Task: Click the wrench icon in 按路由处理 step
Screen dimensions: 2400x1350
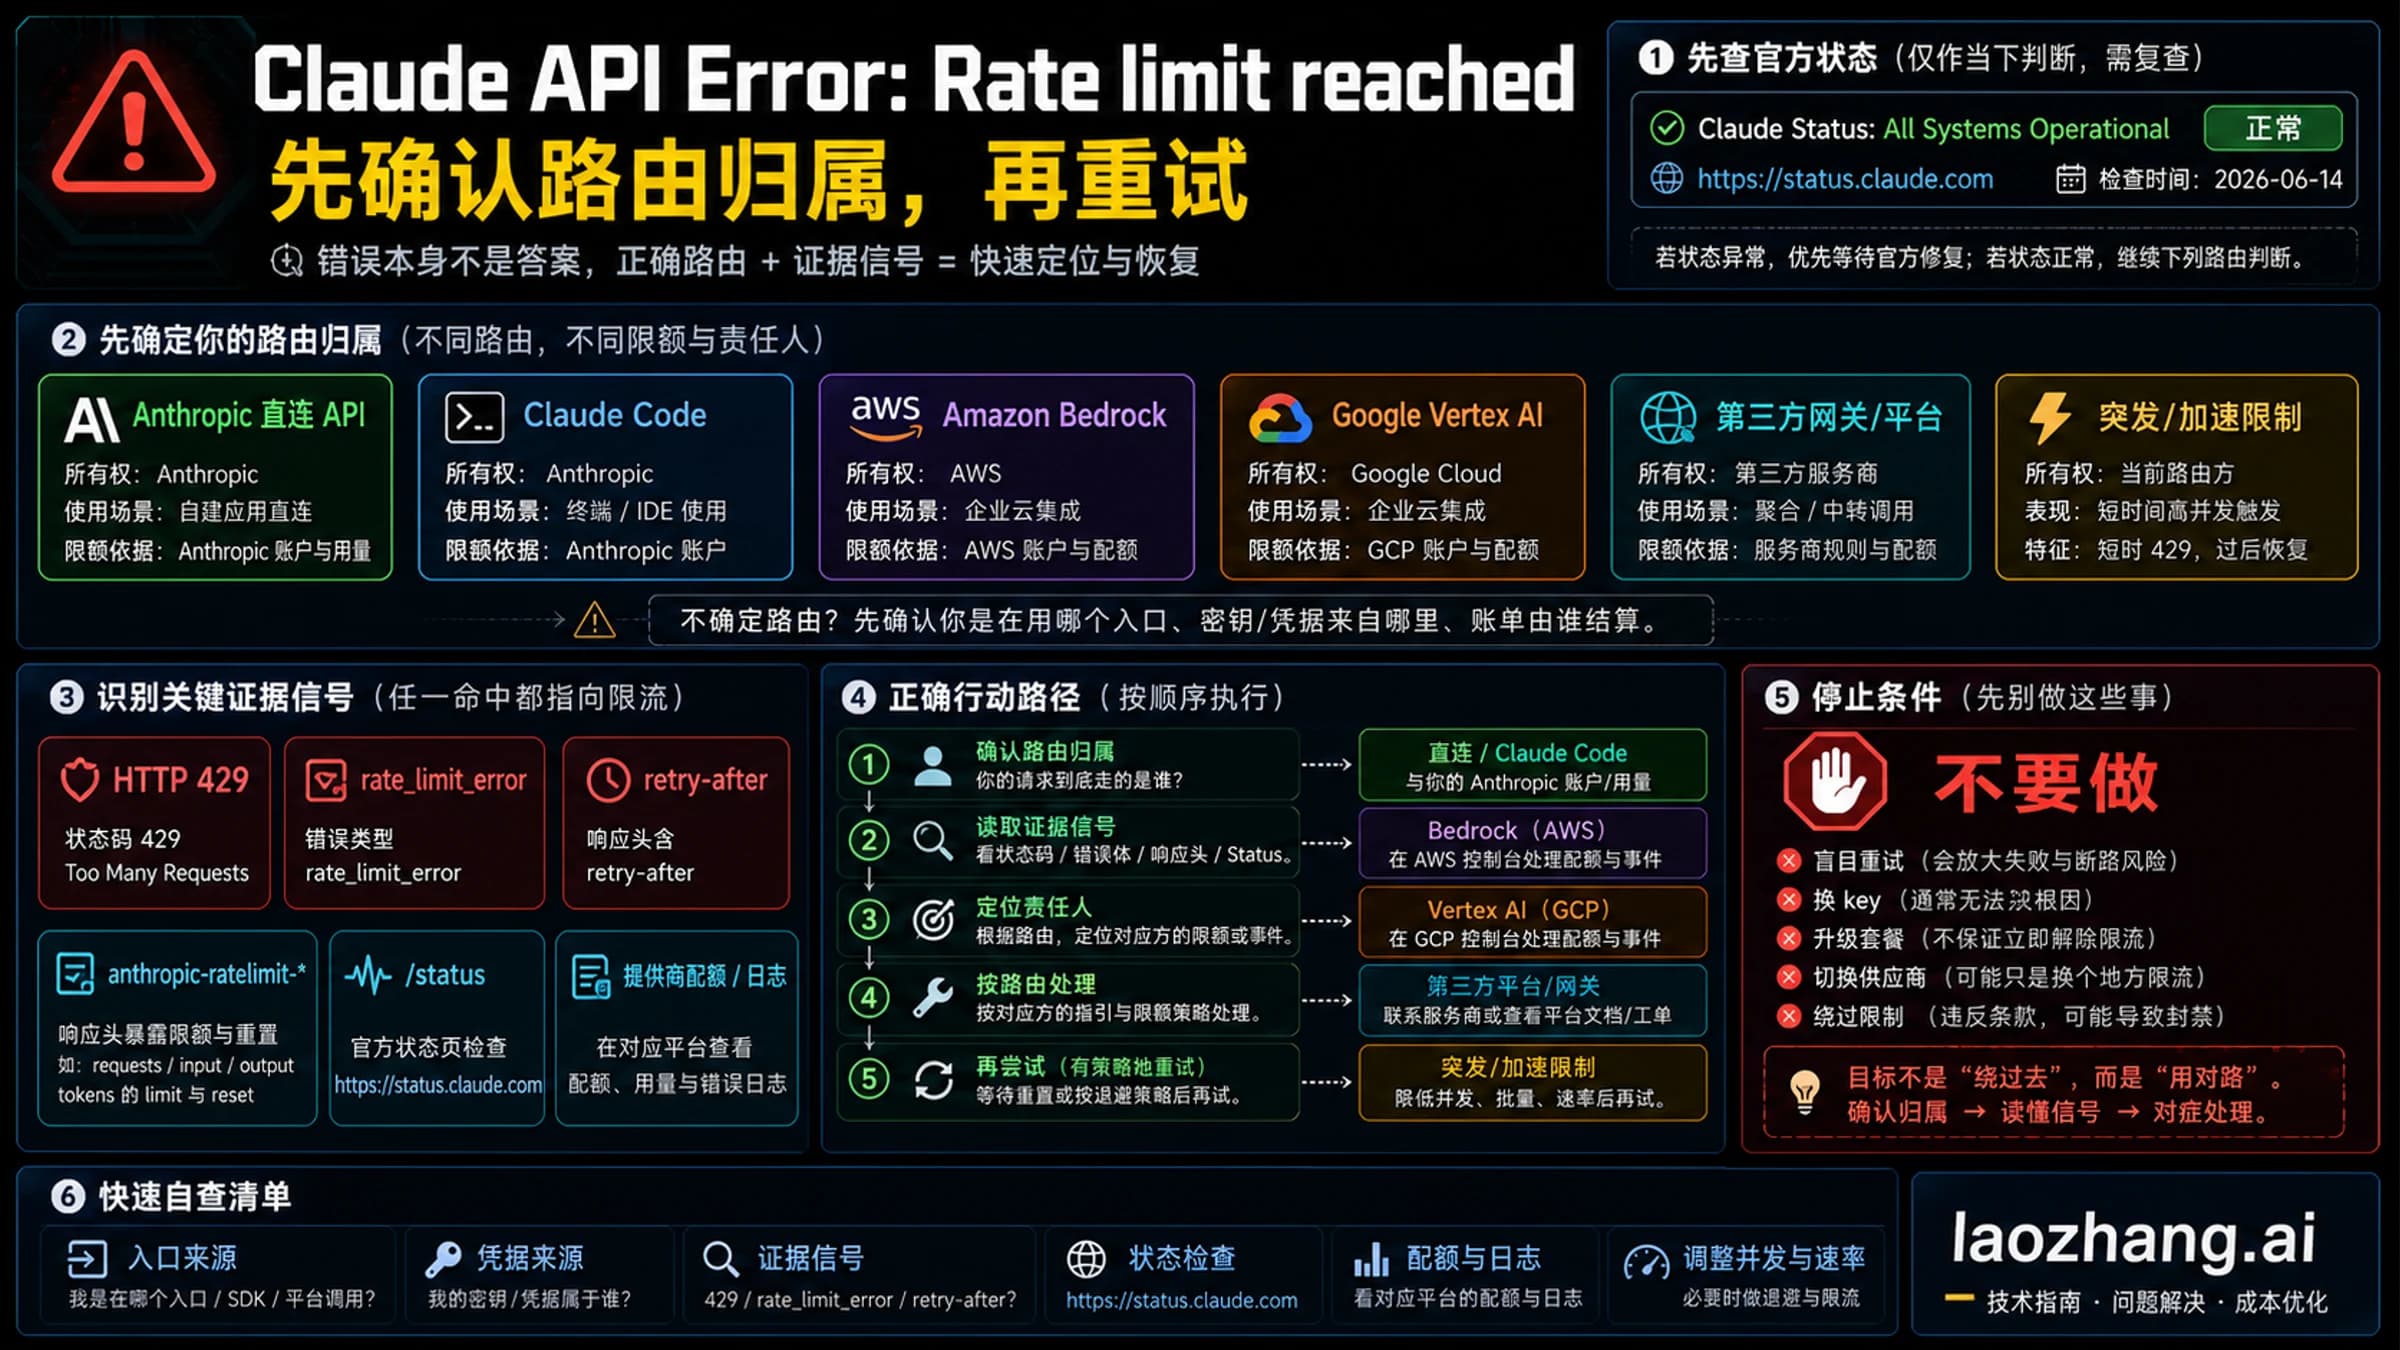Action: [x=932, y=998]
